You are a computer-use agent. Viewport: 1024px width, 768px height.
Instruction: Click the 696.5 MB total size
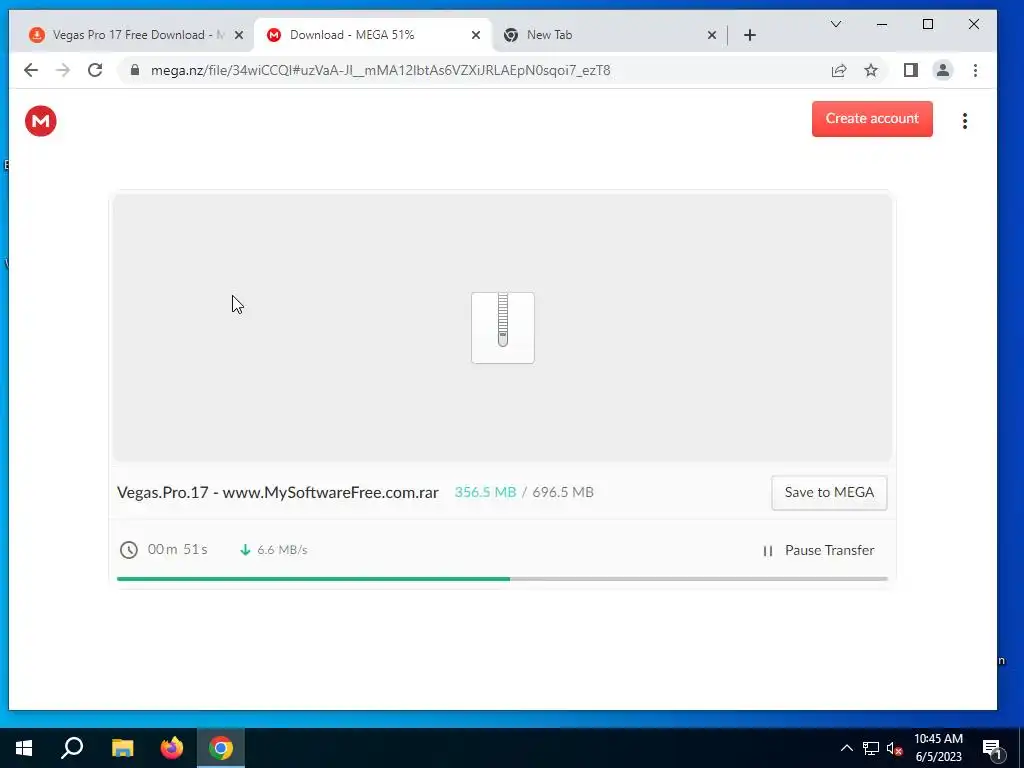point(563,492)
